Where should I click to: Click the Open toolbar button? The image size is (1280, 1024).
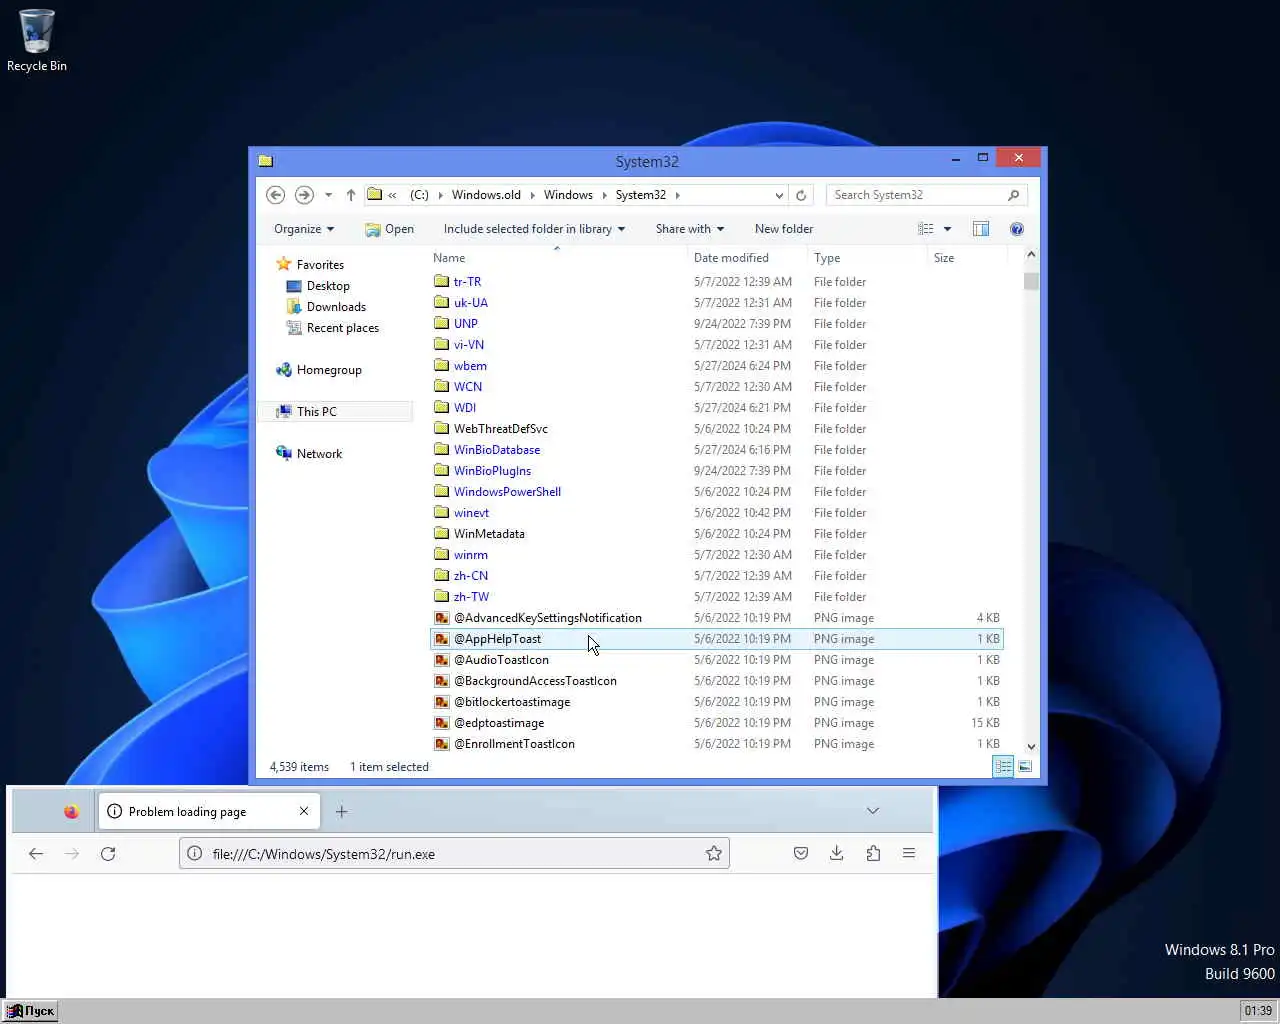tap(390, 229)
